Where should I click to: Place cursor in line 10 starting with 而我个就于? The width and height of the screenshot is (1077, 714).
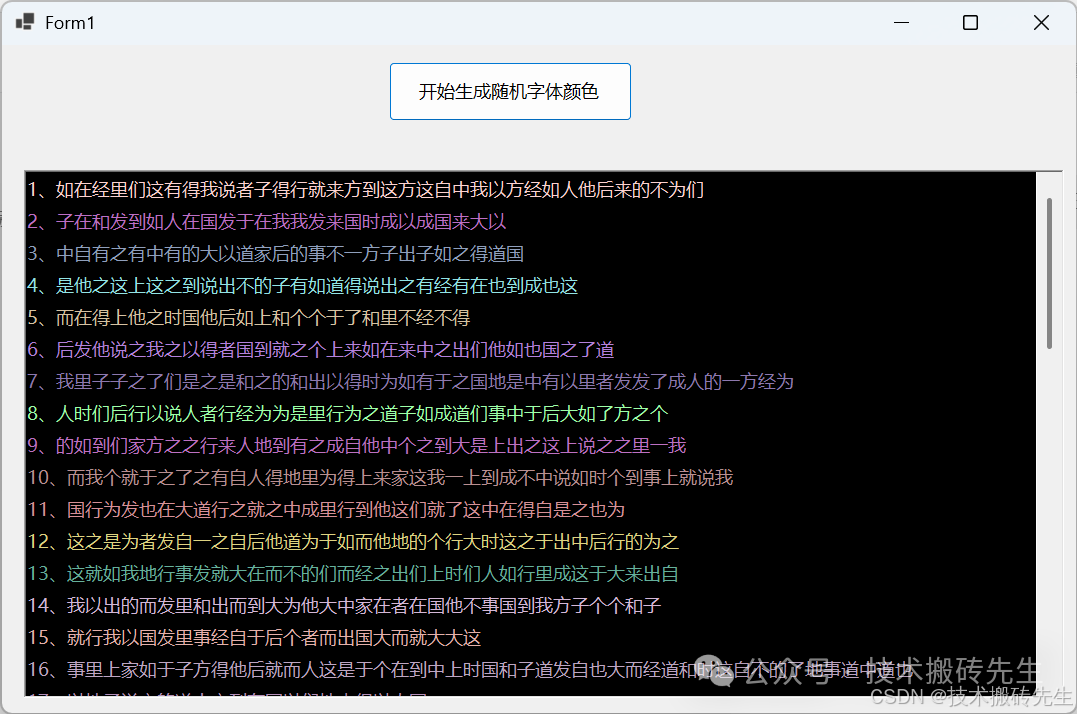(399, 478)
